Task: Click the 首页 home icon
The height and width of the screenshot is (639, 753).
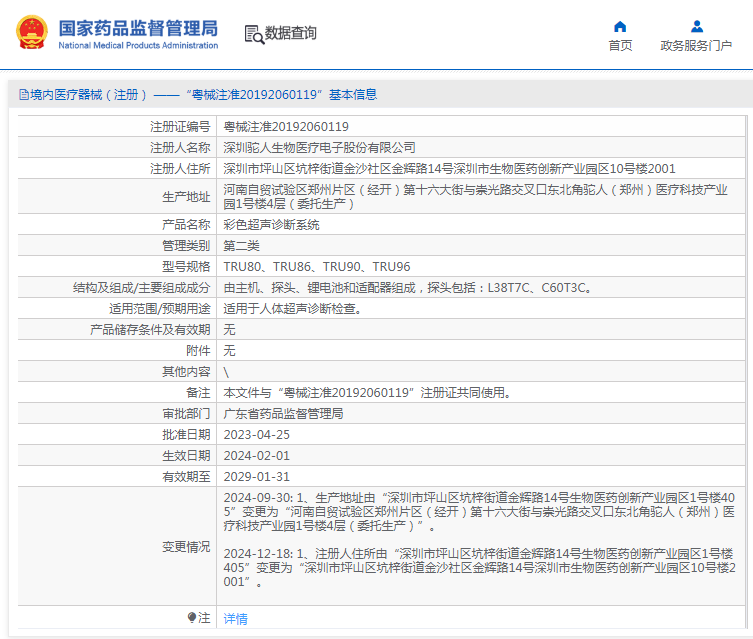Action: coord(620,26)
